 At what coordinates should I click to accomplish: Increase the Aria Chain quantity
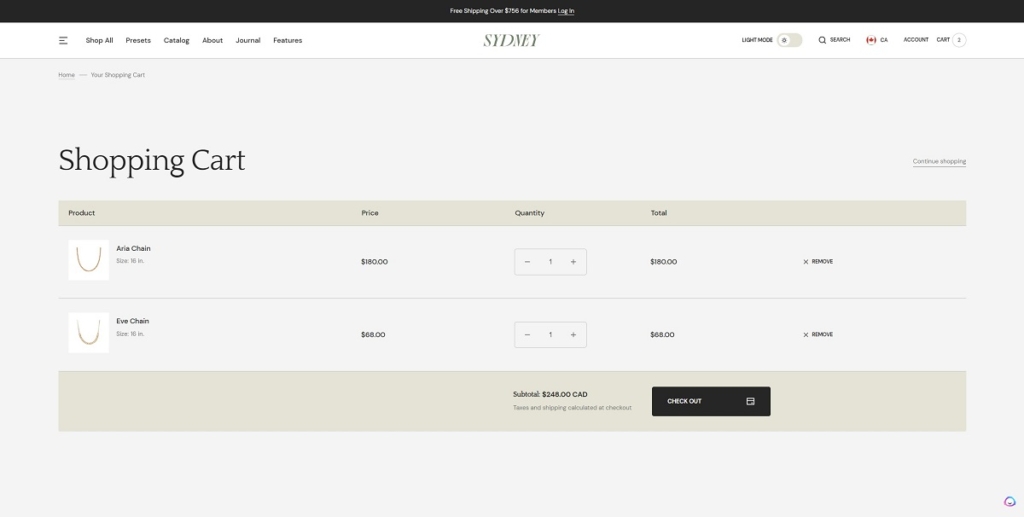coord(573,262)
